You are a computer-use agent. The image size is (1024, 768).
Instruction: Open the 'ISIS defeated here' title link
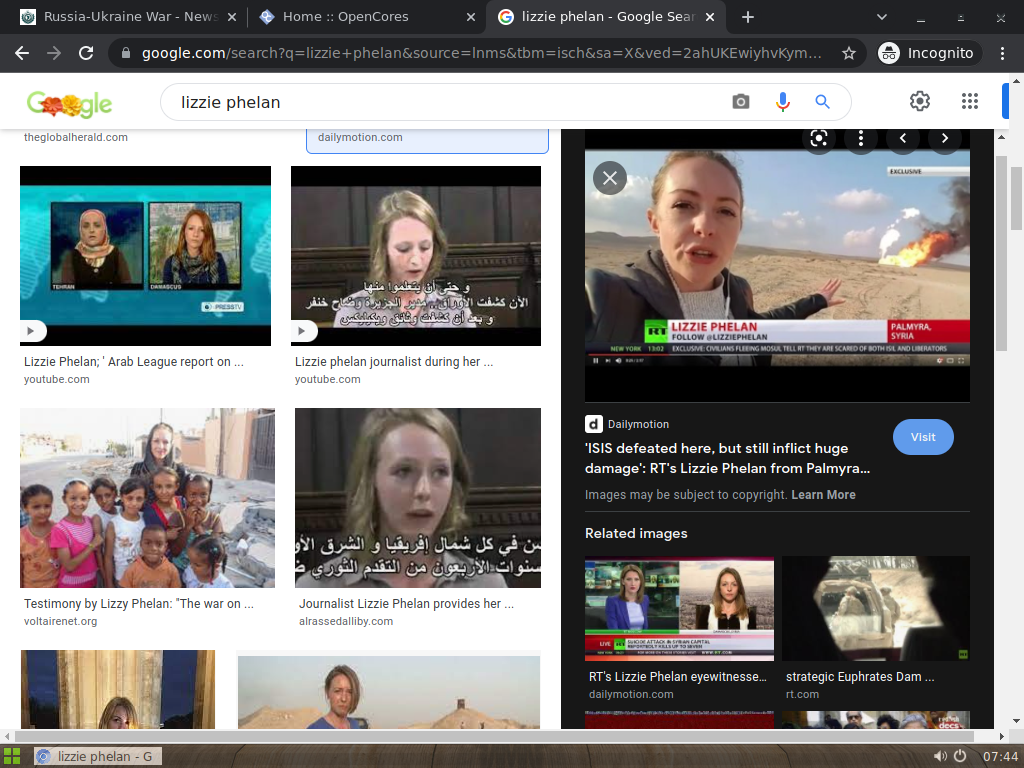point(727,458)
